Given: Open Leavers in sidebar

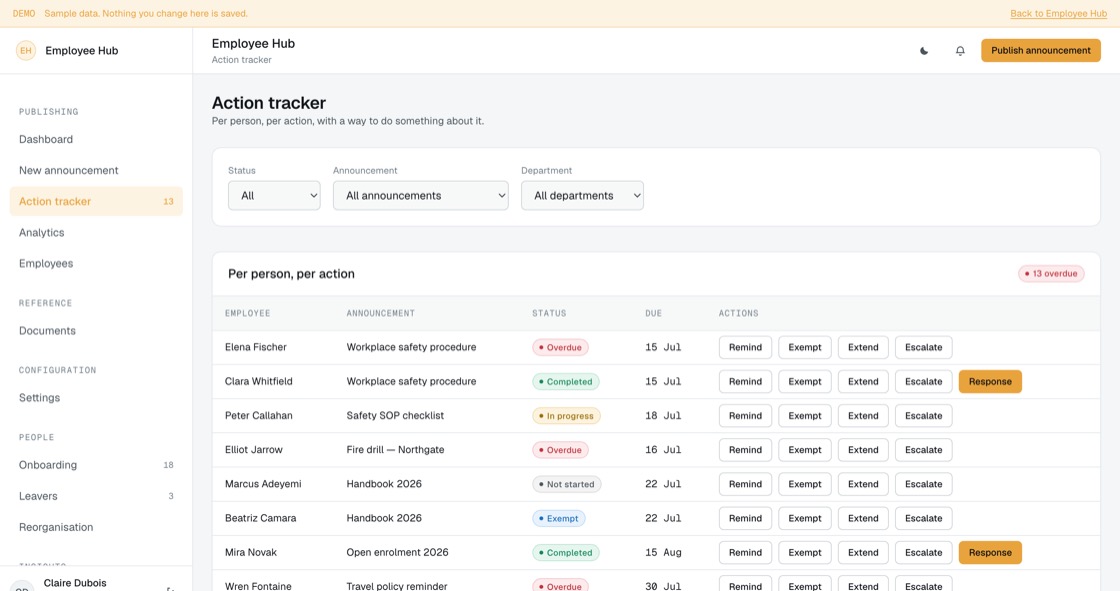Looking at the screenshot, I should click(x=96, y=496).
